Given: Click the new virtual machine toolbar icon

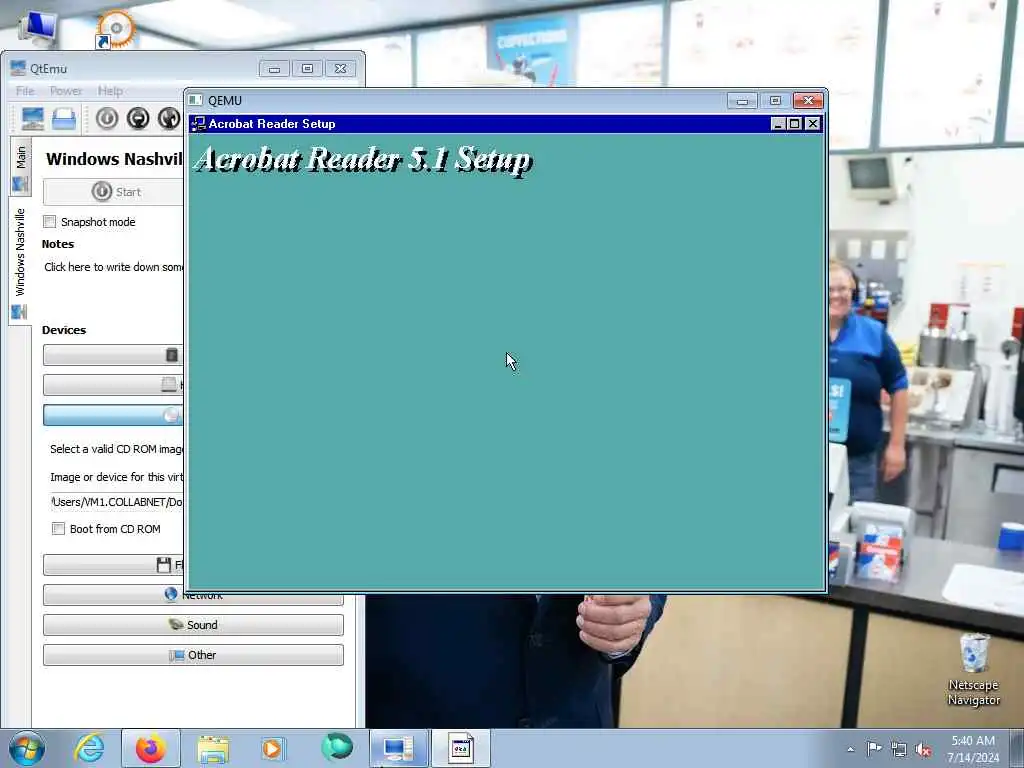Looking at the screenshot, I should point(33,118).
